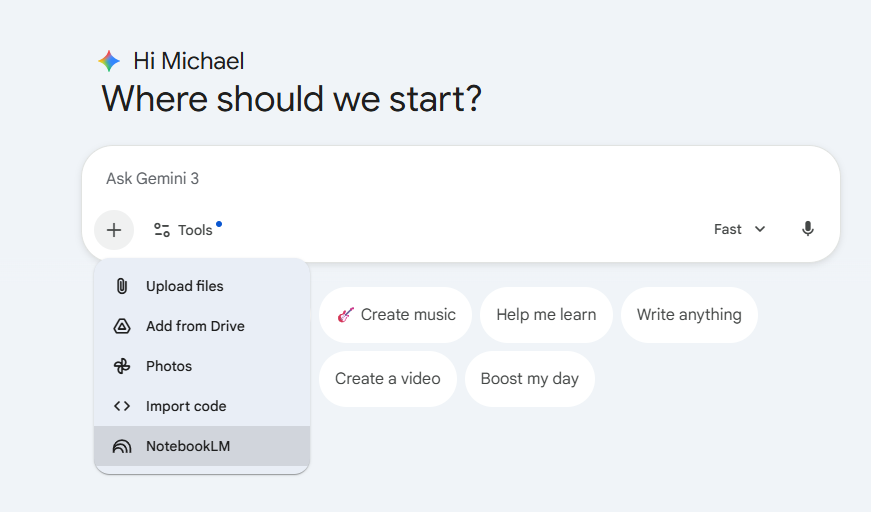Screen dimensions: 871x512
Task: Focus the Ask Gemini 3 prompt field
Action: pos(460,179)
